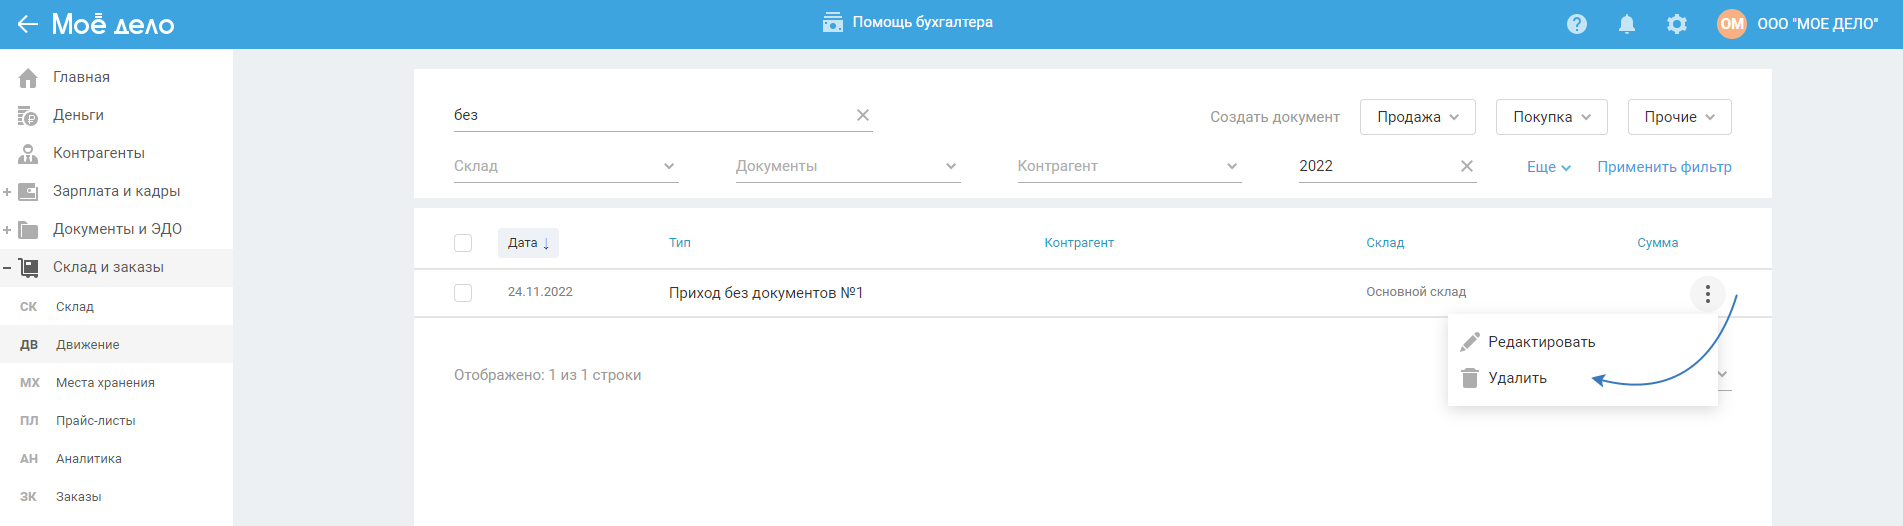Click the back arrow in header

click(27, 24)
